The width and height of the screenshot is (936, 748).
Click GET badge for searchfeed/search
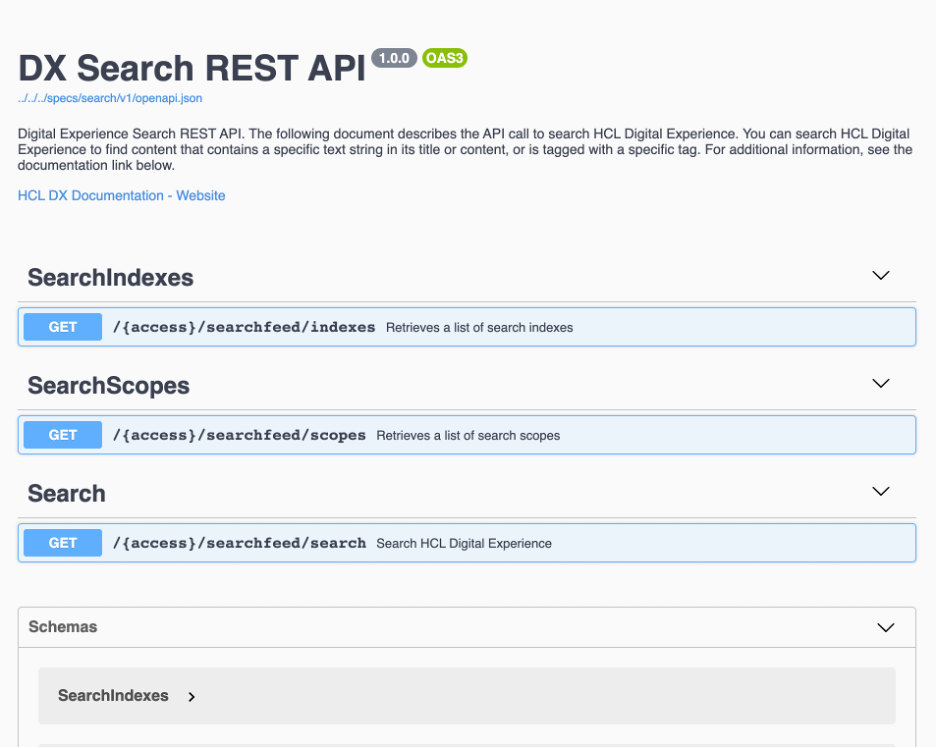click(x=63, y=543)
